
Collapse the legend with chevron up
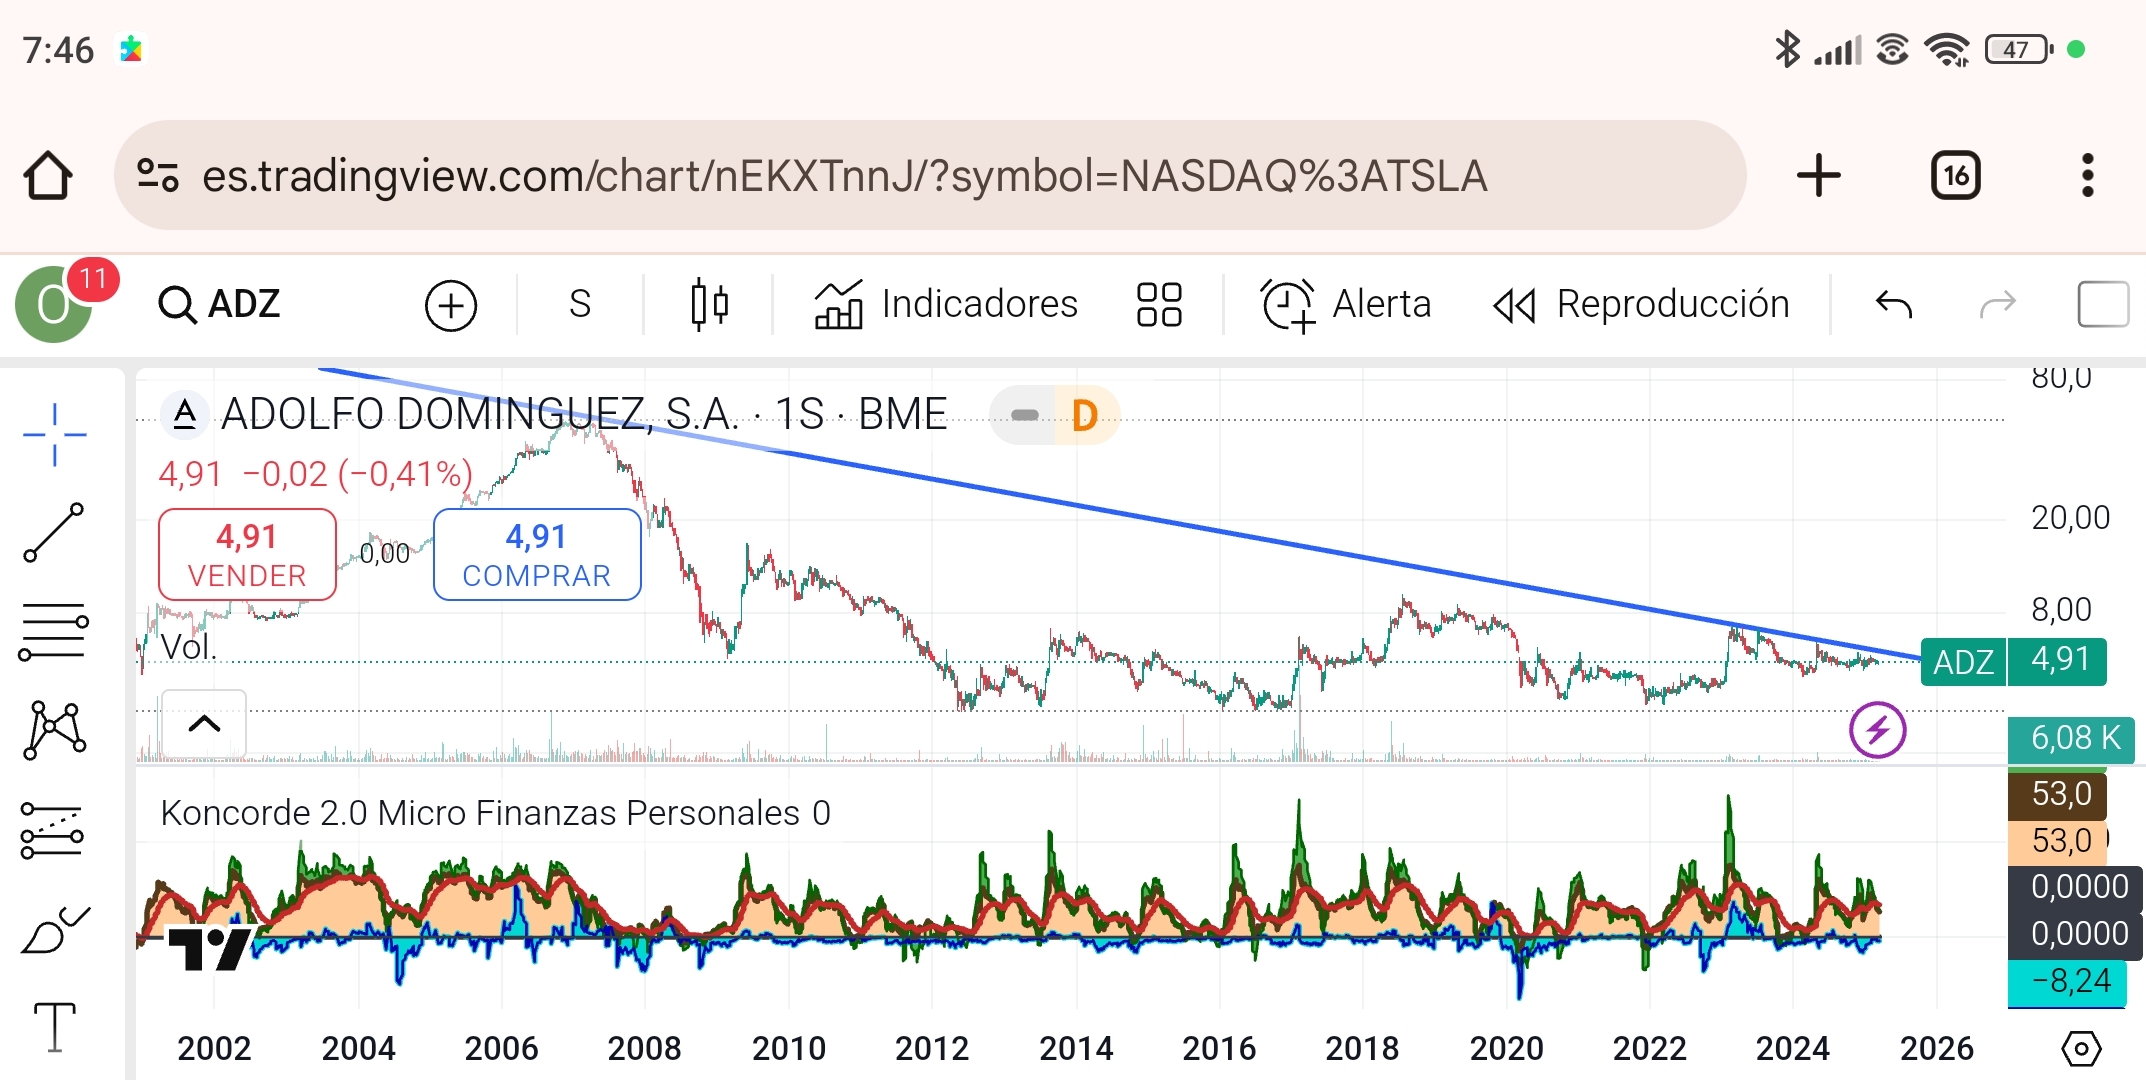(x=204, y=724)
